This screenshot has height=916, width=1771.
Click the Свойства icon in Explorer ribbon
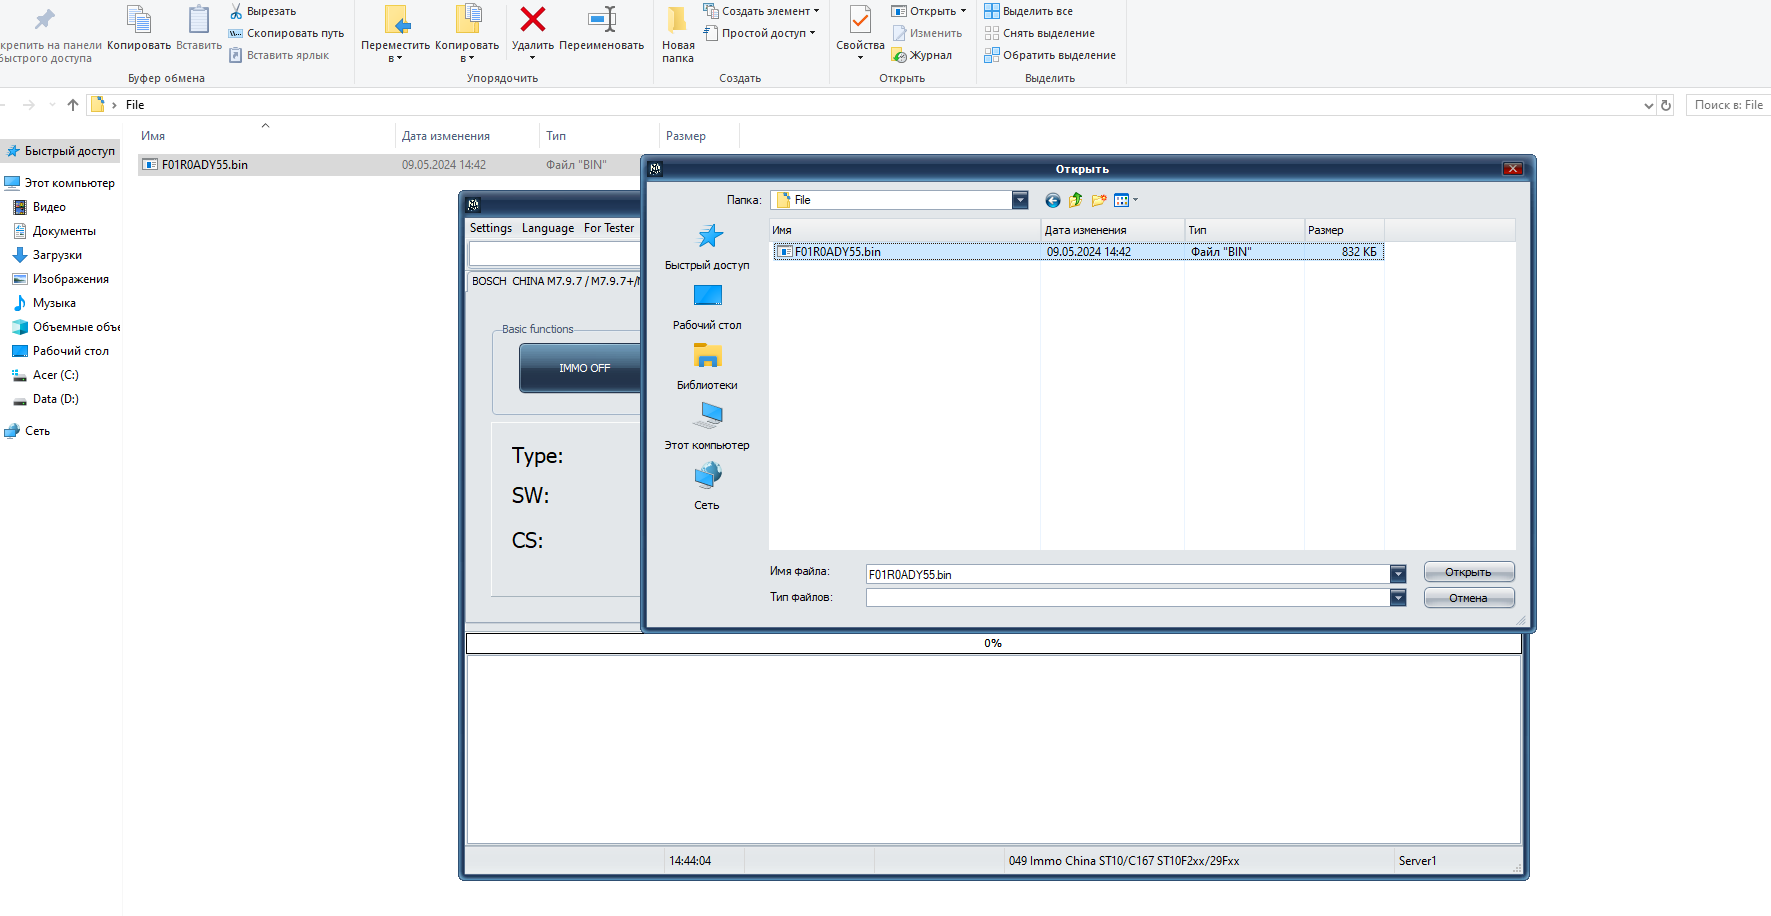(x=860, y=20)
